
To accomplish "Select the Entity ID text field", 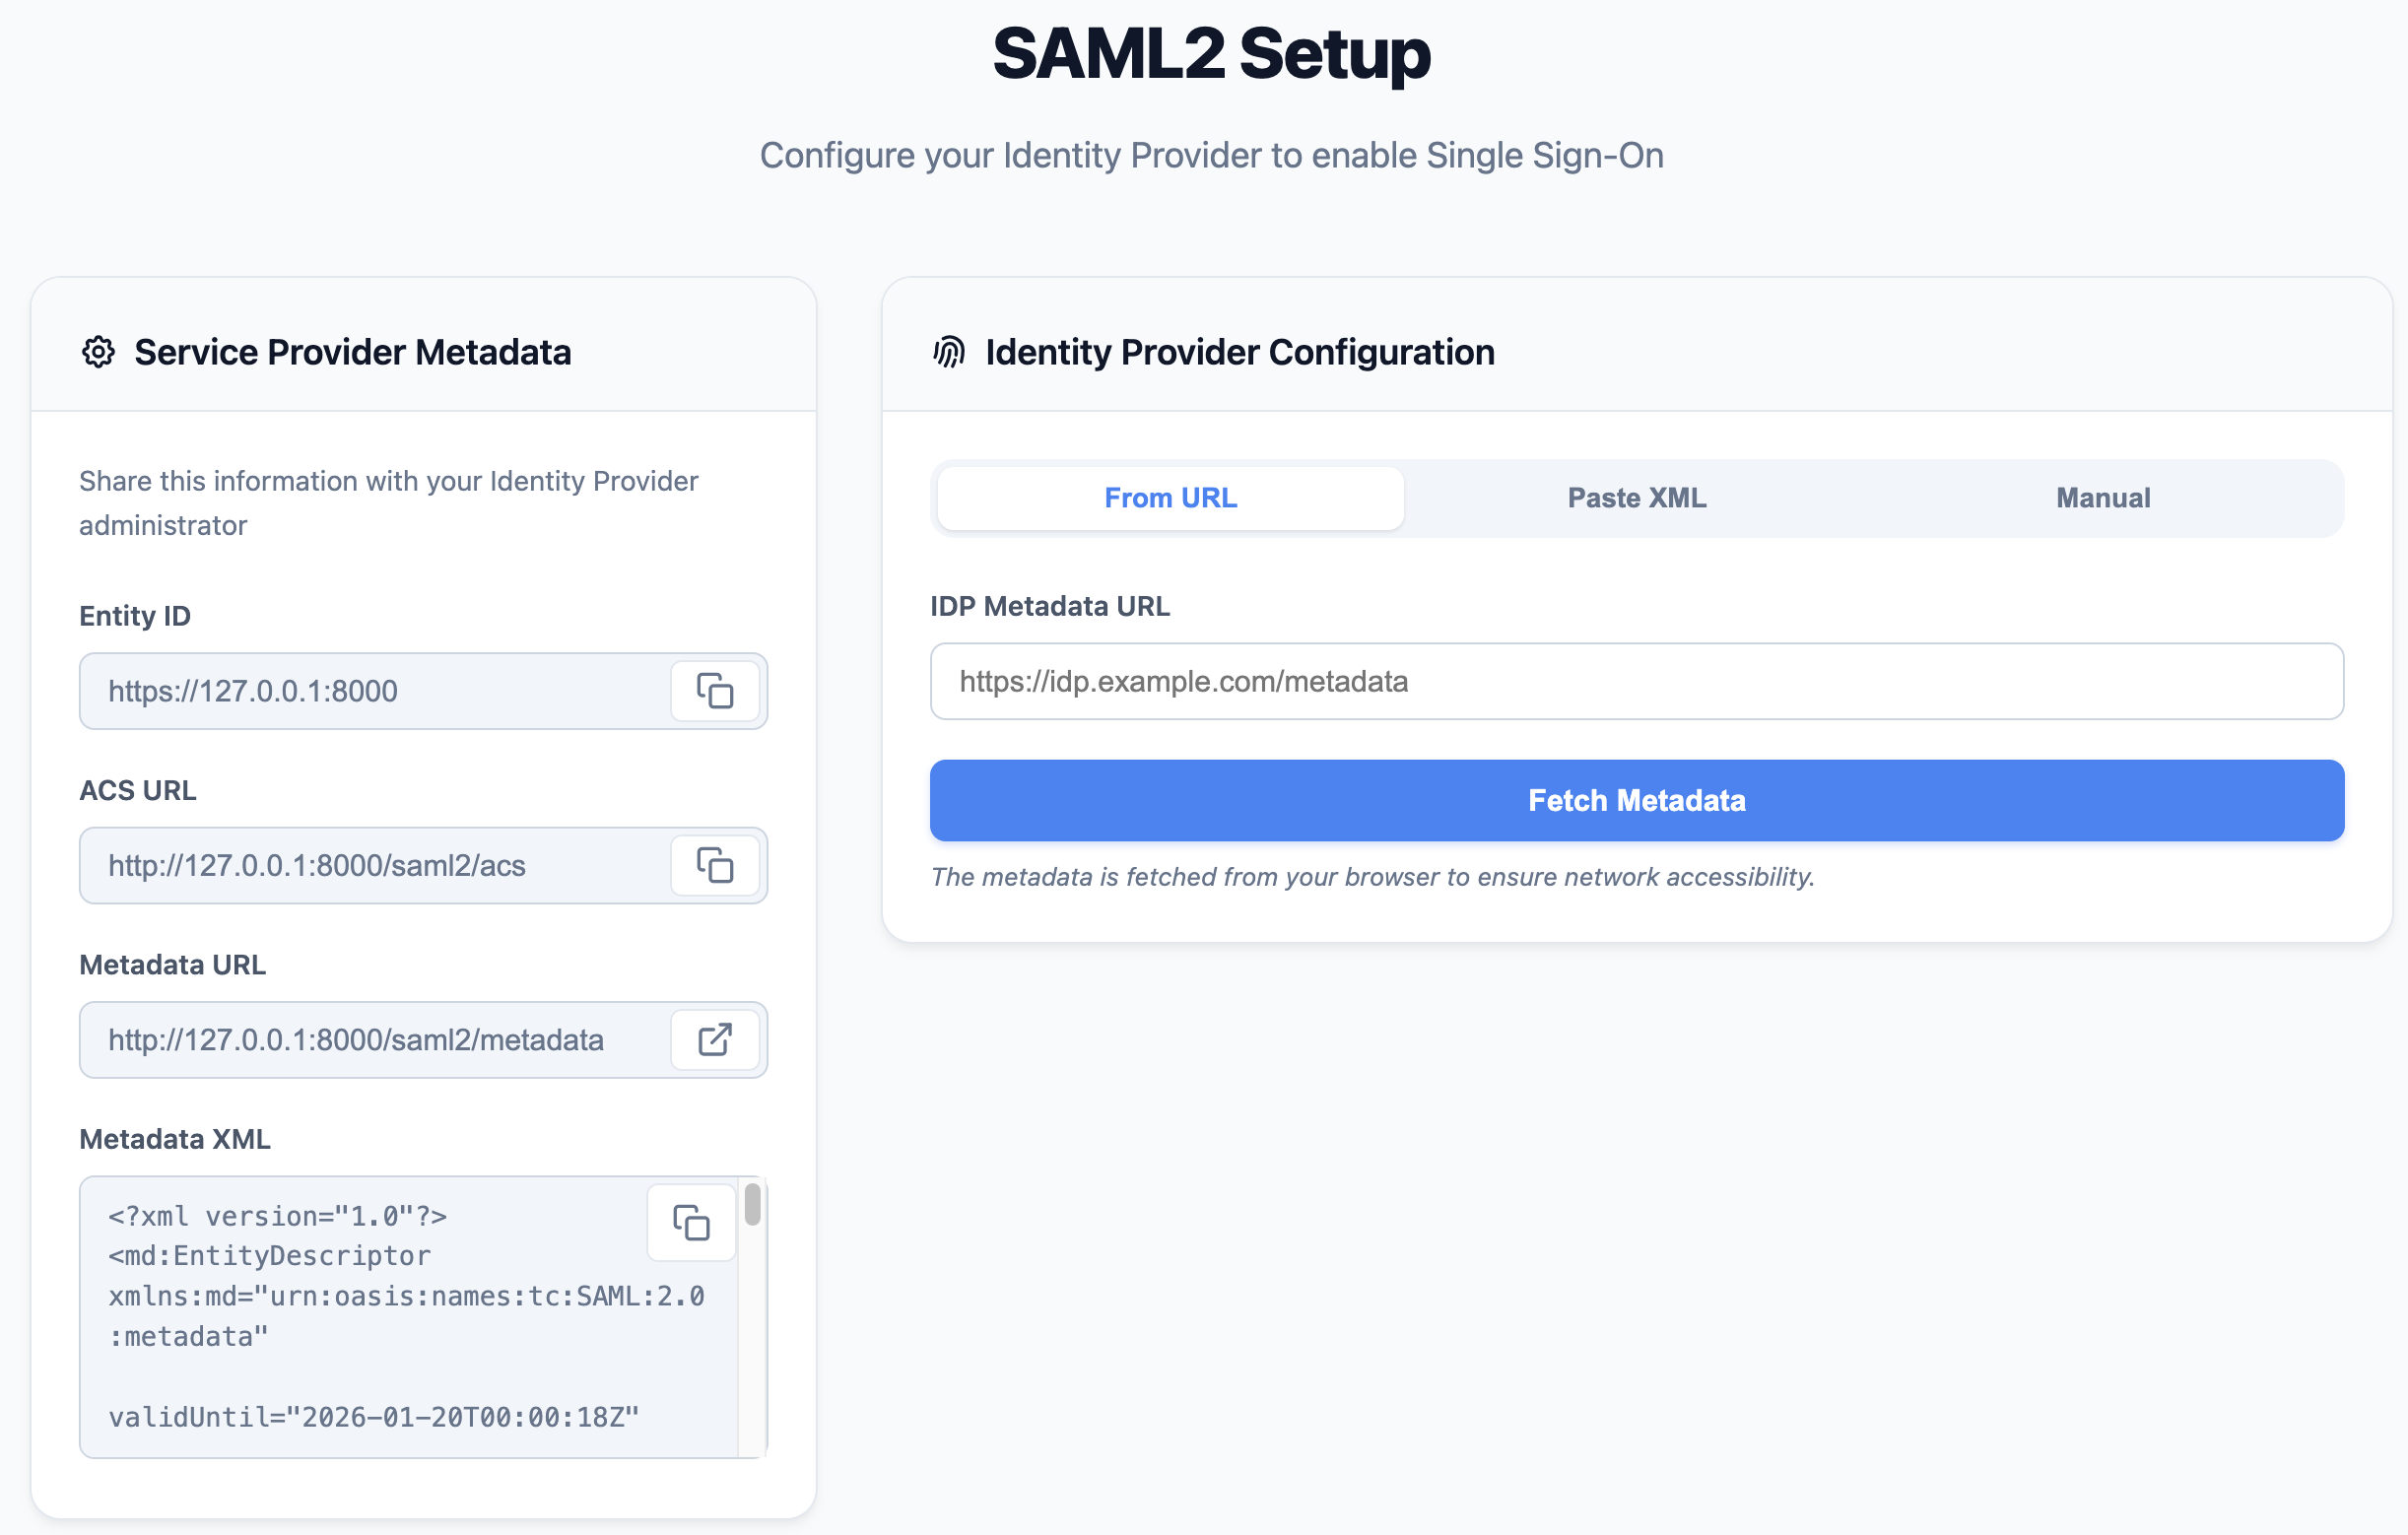I will (x=380, y=691).
